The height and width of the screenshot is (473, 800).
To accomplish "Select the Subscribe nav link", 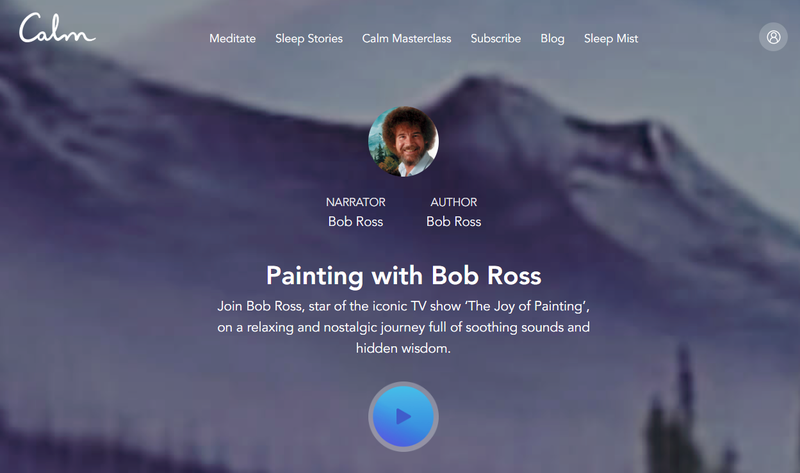I will (x=495, y=39).
